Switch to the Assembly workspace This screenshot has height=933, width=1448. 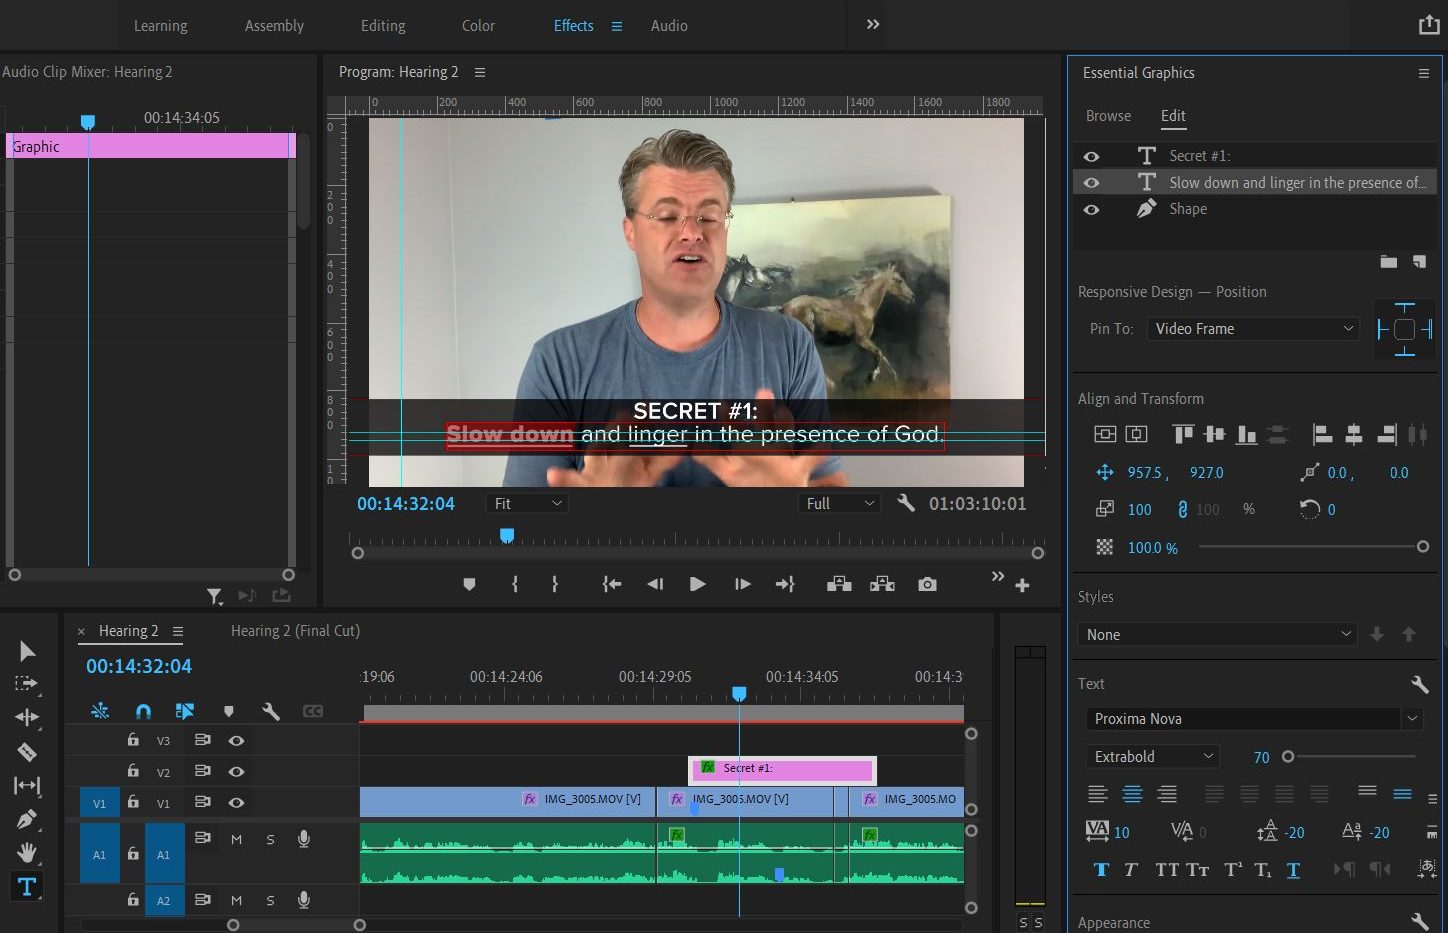274,25
